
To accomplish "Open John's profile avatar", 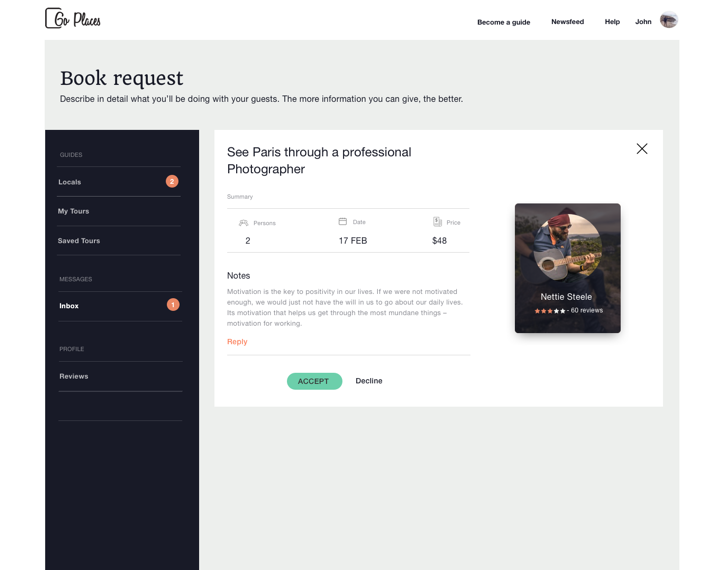I will [669, 20].
